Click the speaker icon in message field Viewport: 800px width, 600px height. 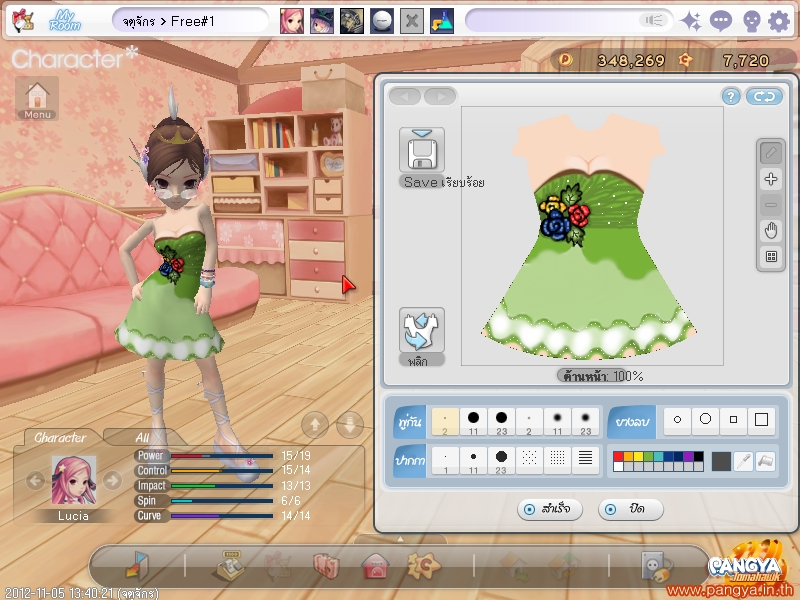(x=654, y=21)
